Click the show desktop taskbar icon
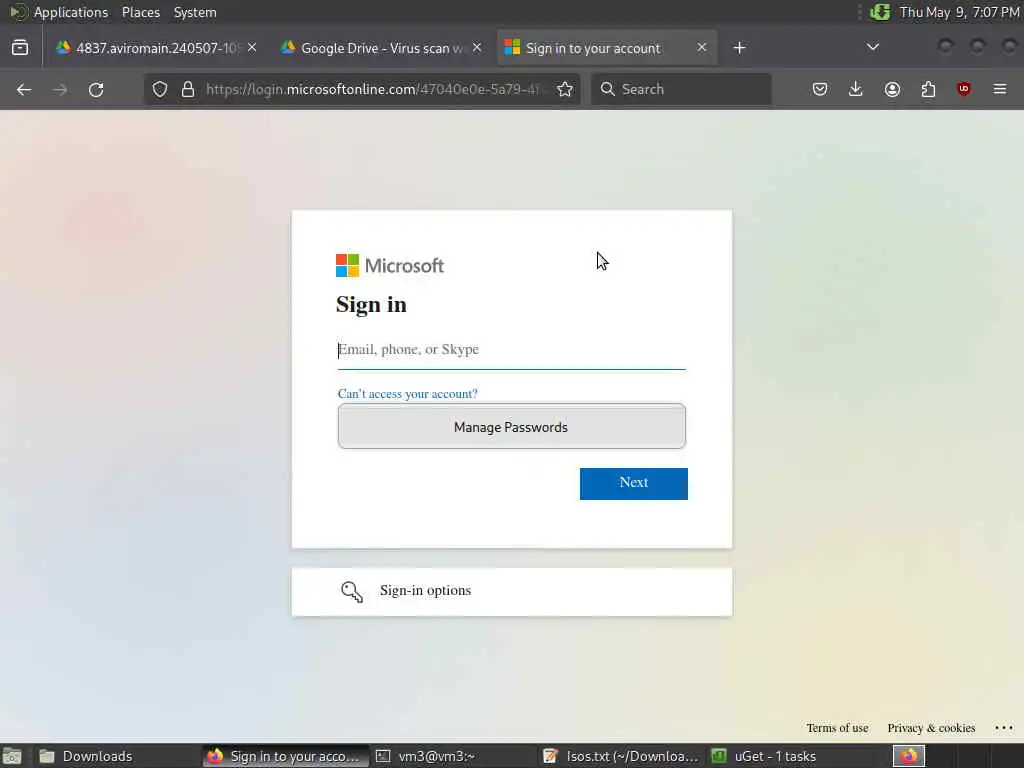The image size is (1024, 768). 12,756
